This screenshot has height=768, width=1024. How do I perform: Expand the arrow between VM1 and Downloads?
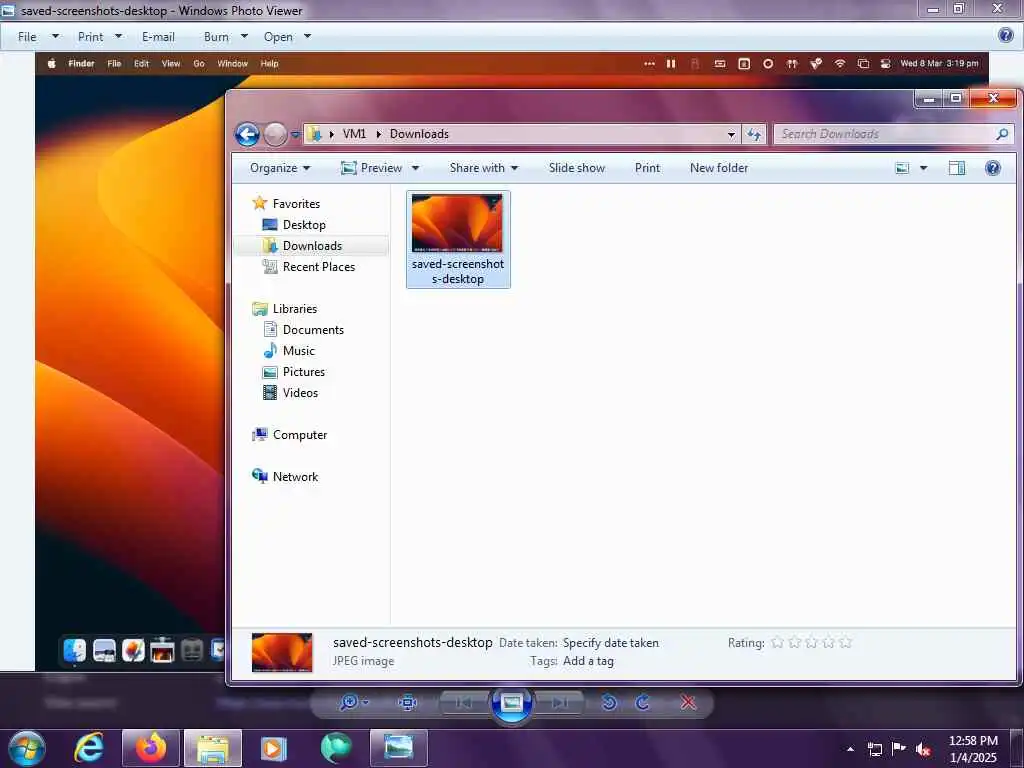coord(378,134)
